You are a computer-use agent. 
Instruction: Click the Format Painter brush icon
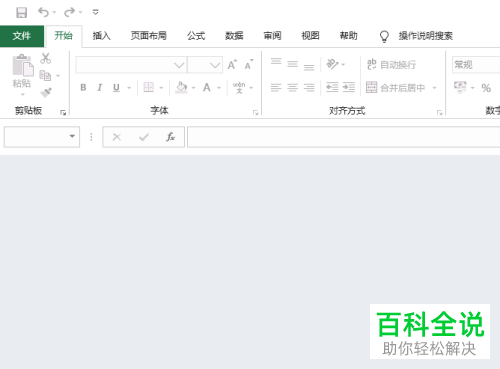click(46, 92)
